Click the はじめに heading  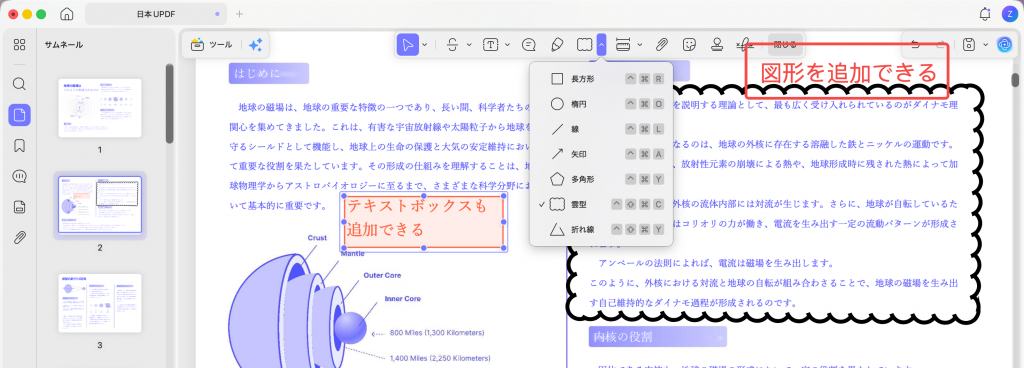pos(268,74)
